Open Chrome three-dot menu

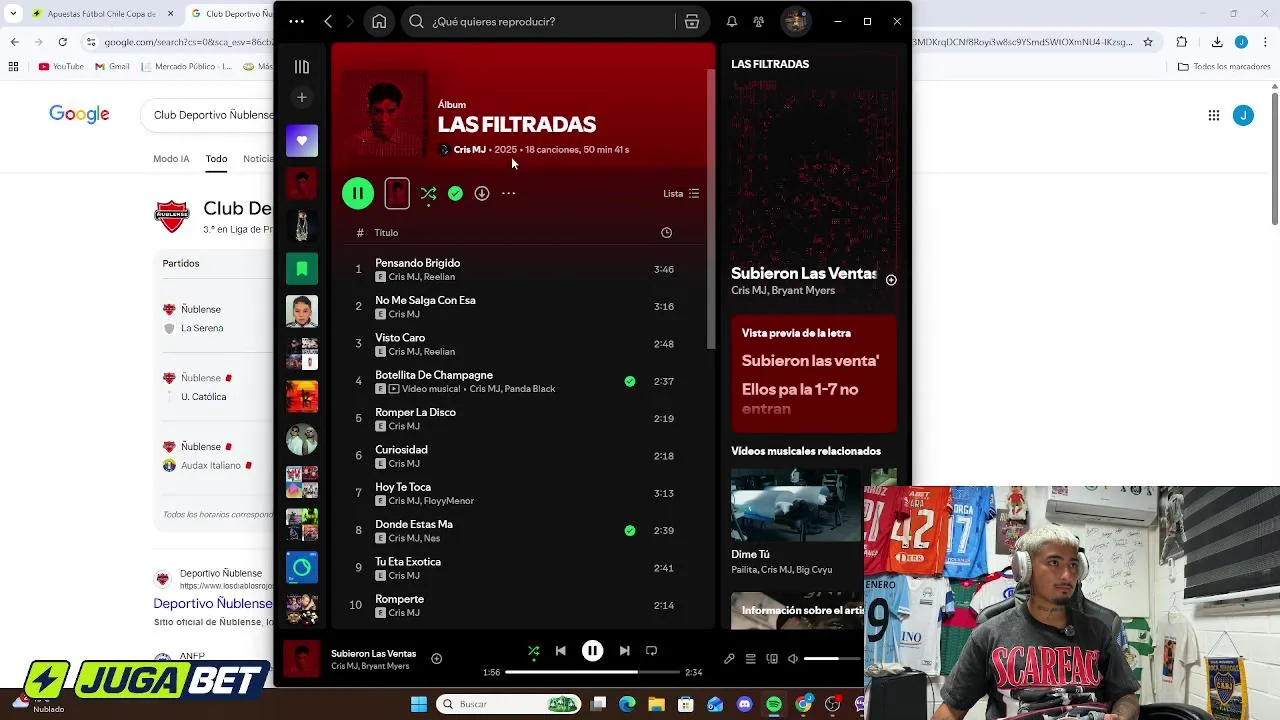point(1265,42)
